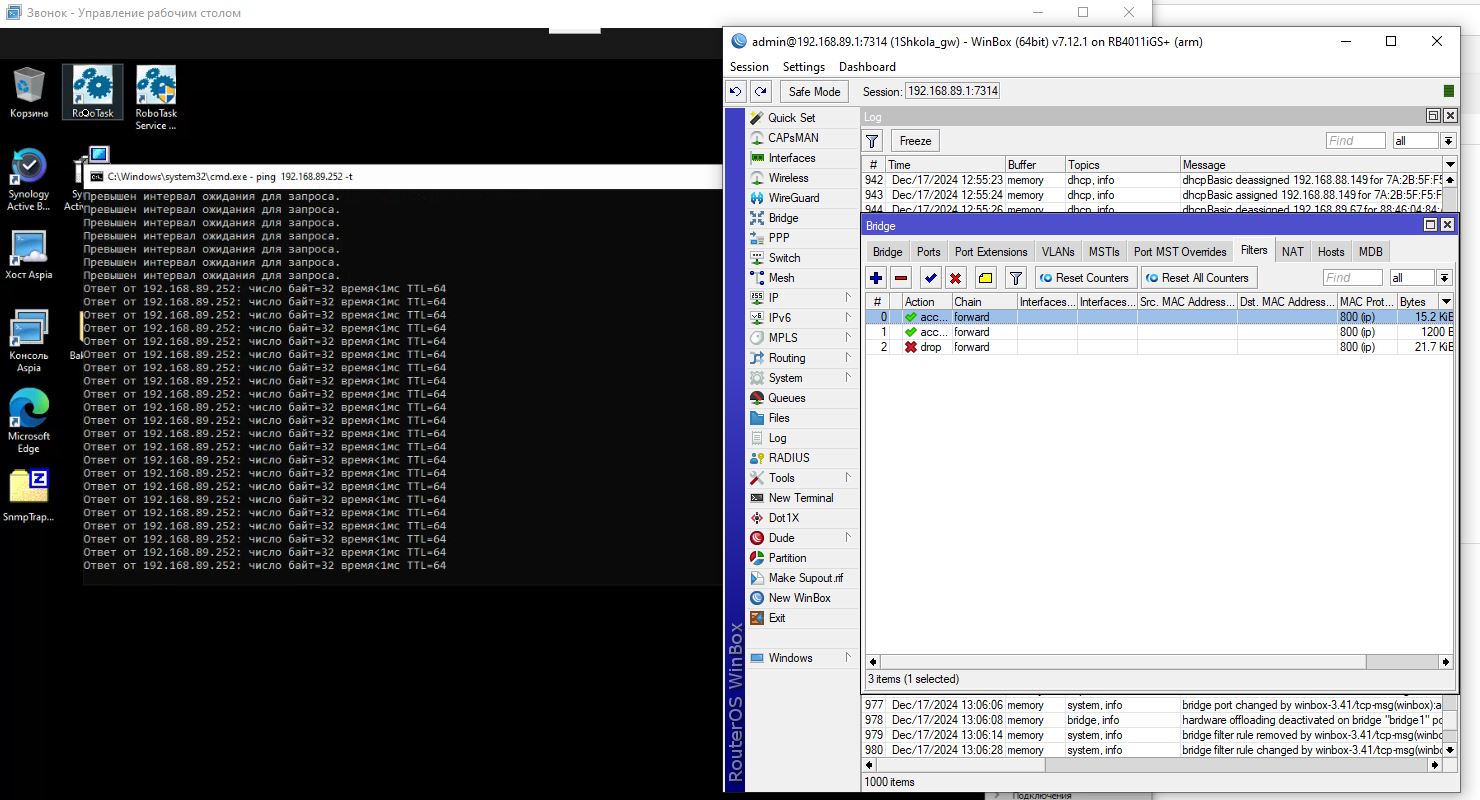Click the Reset Counters button
The image size is (1480, 800).
1085,278
